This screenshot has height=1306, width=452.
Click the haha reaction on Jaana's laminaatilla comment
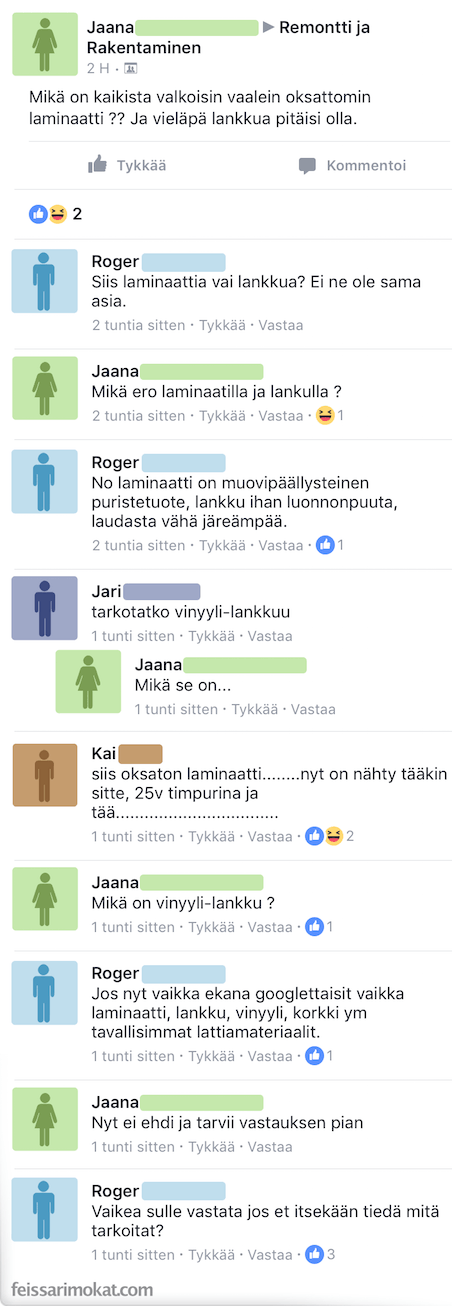[x=325, y=415]
